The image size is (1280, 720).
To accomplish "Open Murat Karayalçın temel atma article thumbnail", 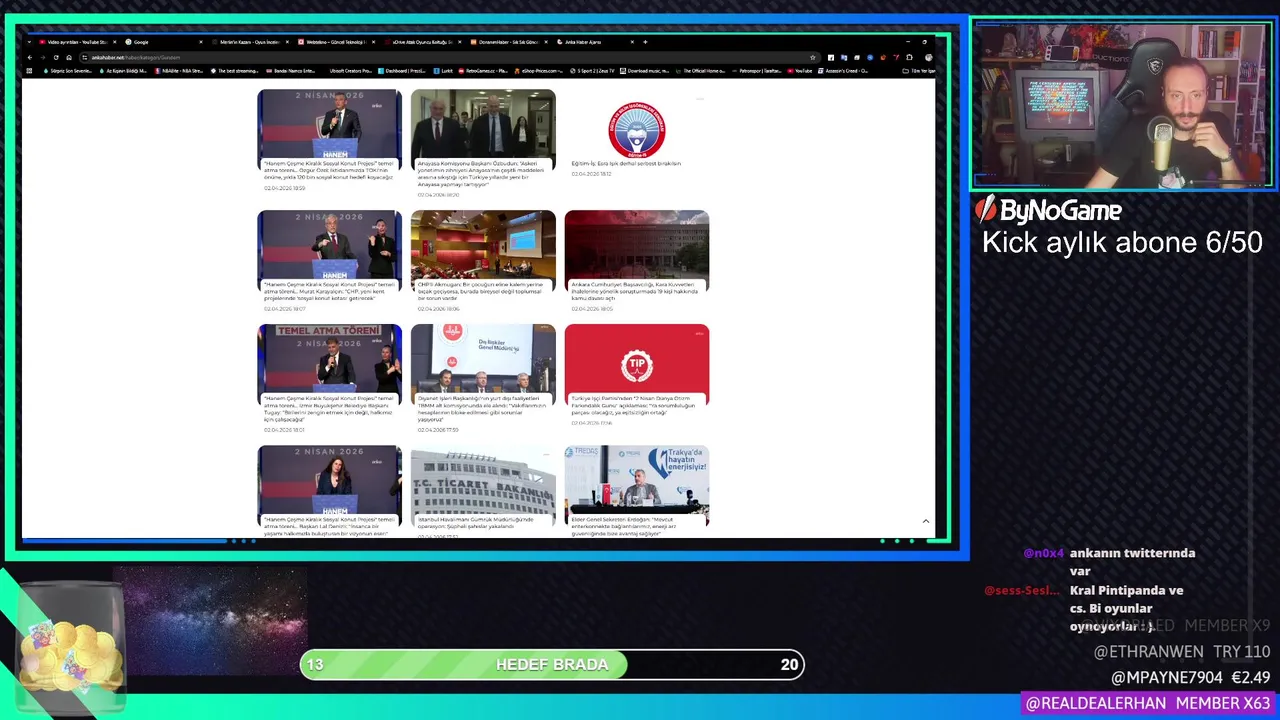I will pyautogui.click(x=329, y=244).
